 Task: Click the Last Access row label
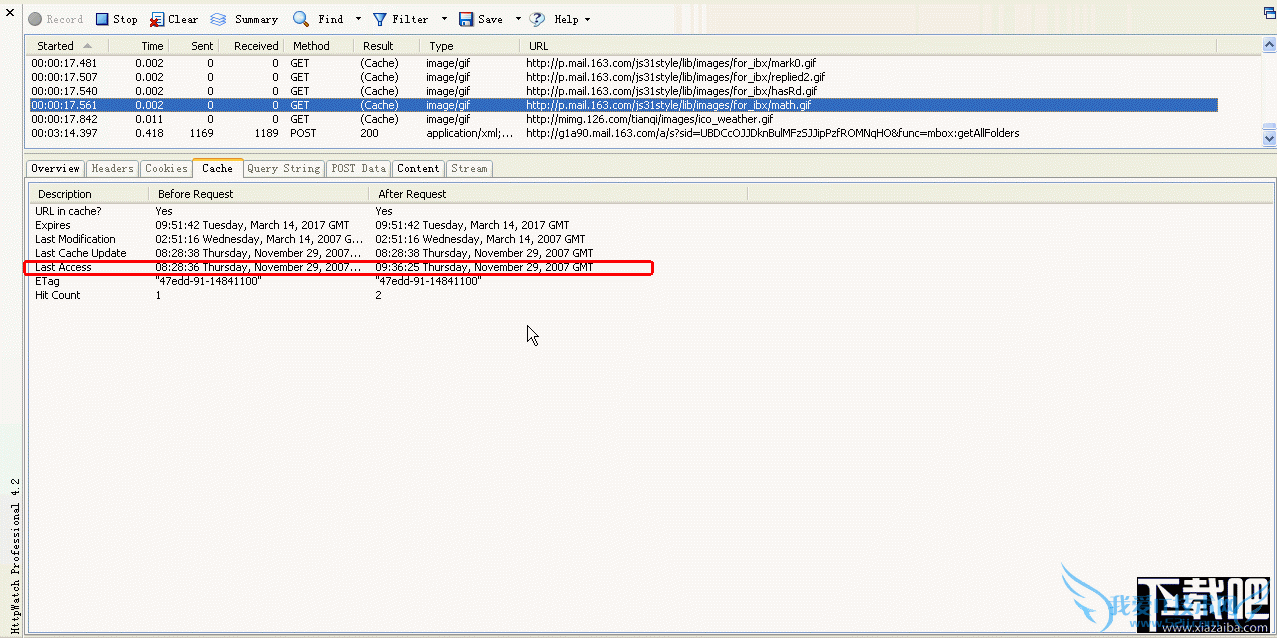coord(63,267)
